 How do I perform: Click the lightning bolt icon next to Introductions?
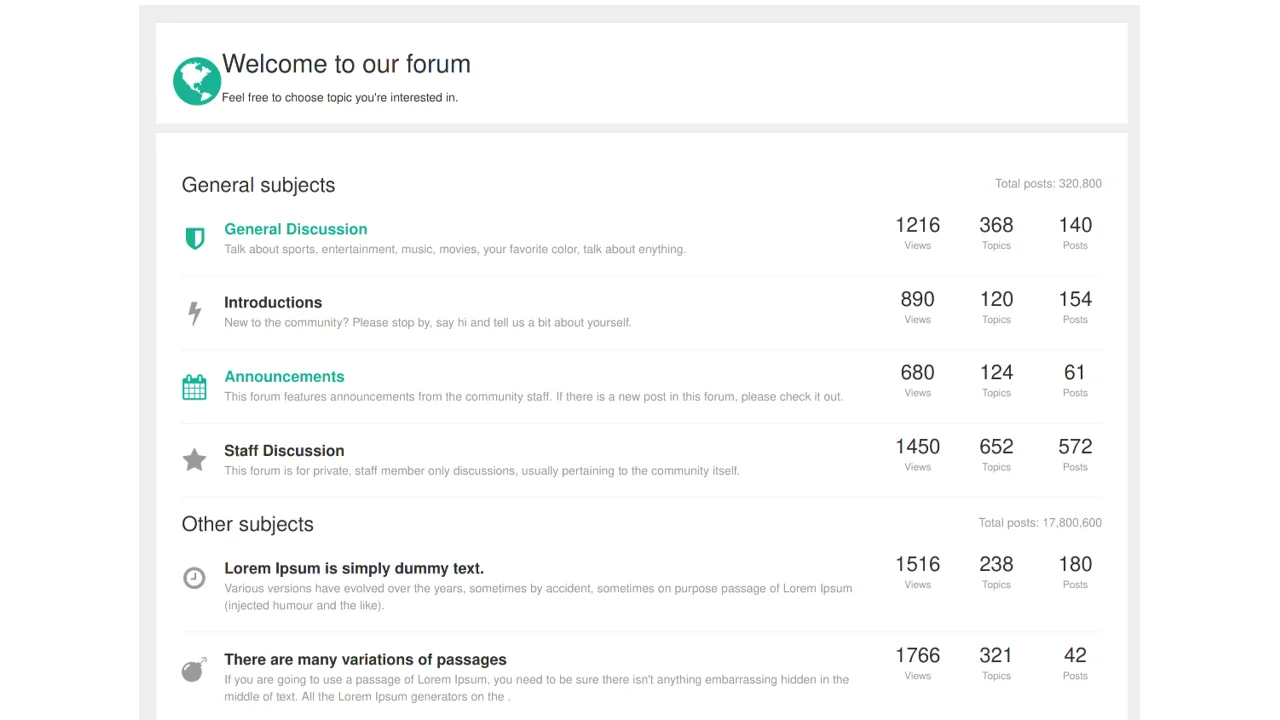click(x=194, y=312)
